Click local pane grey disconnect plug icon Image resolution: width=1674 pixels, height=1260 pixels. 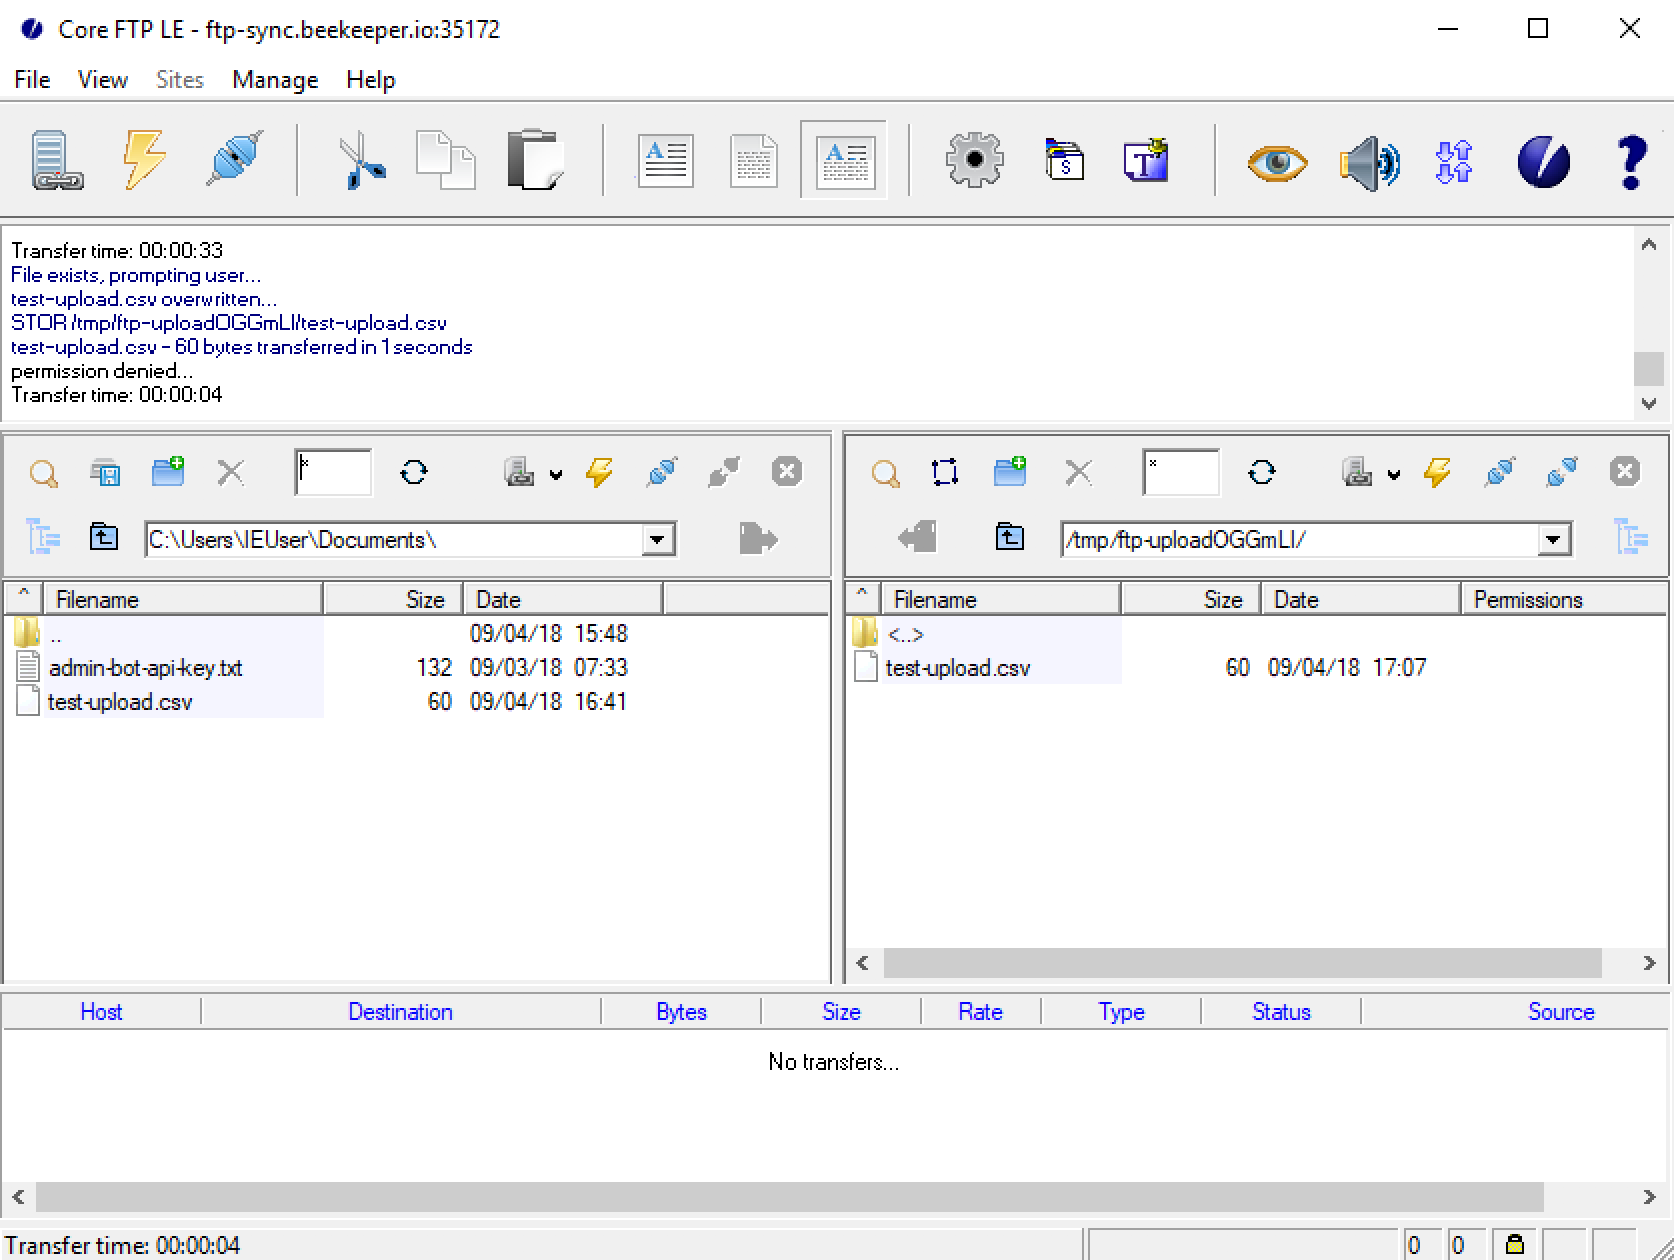click(x=724, y=472)
